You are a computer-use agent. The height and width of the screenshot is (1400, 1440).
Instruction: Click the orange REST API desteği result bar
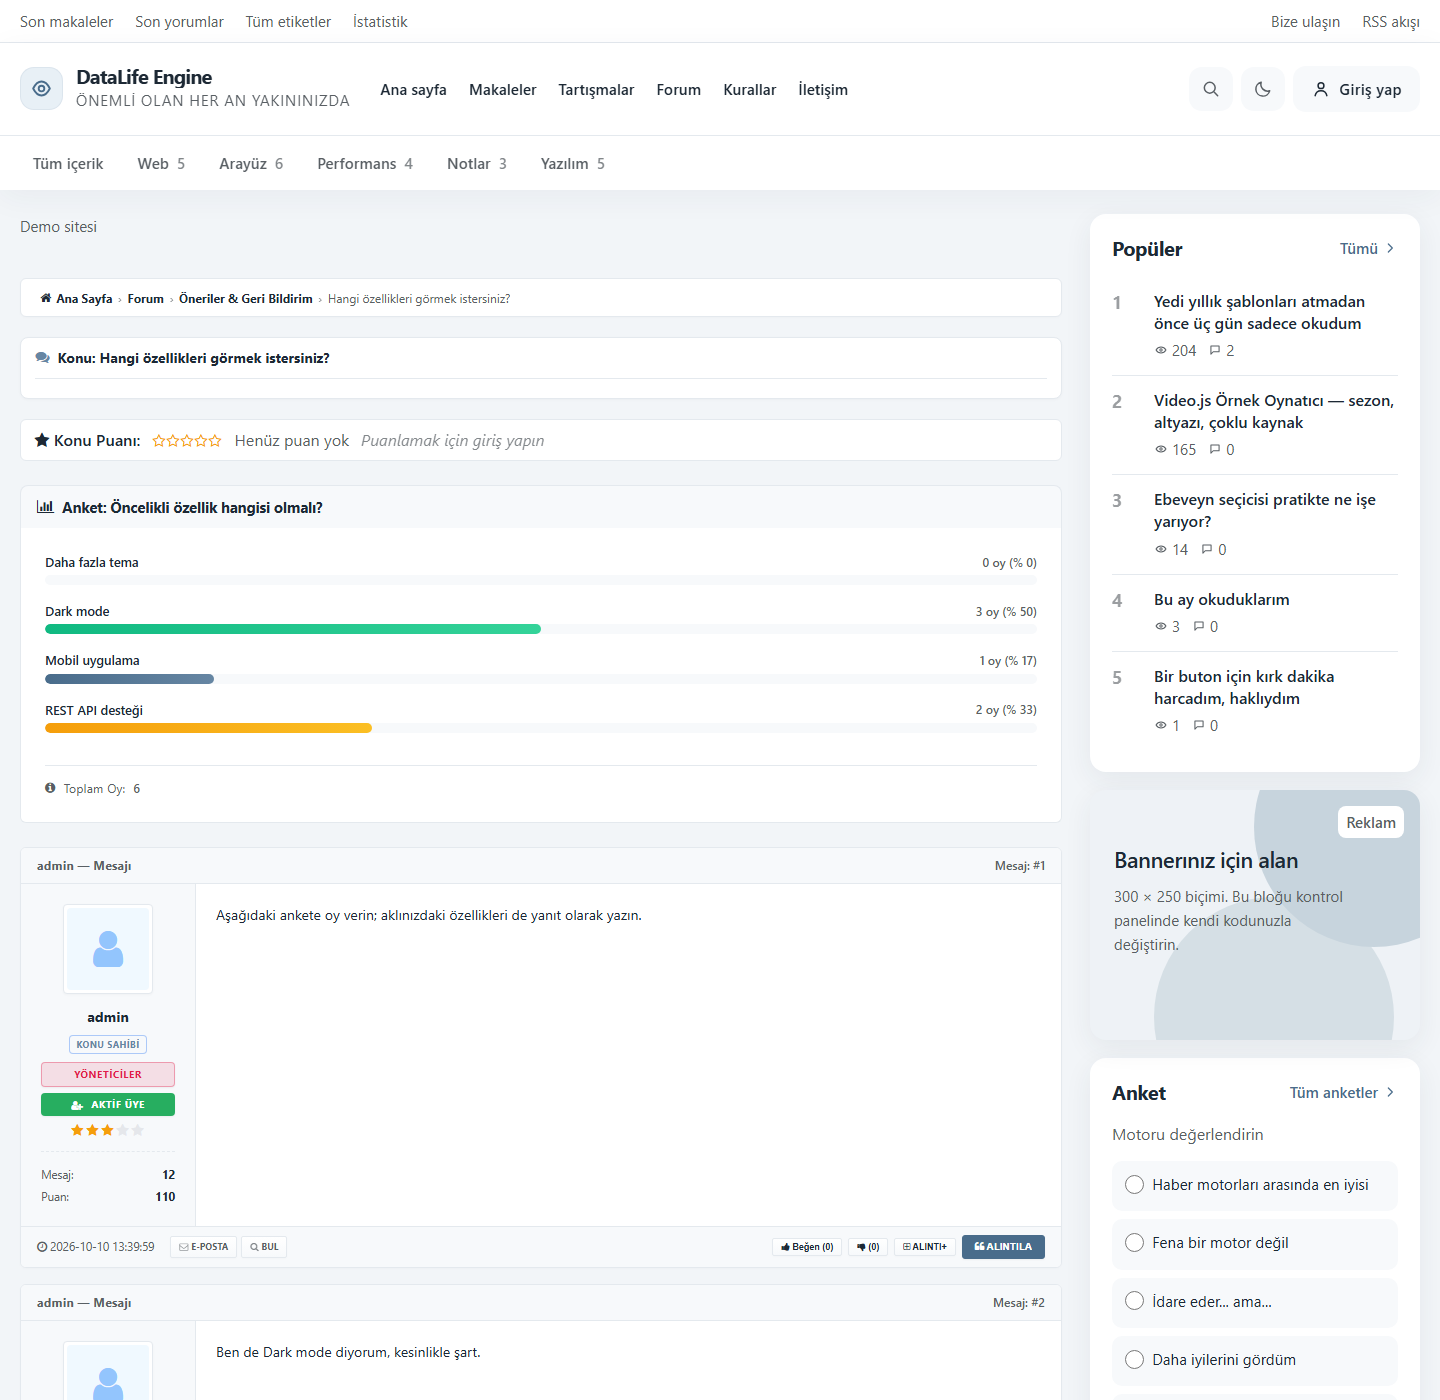[208, 728]
